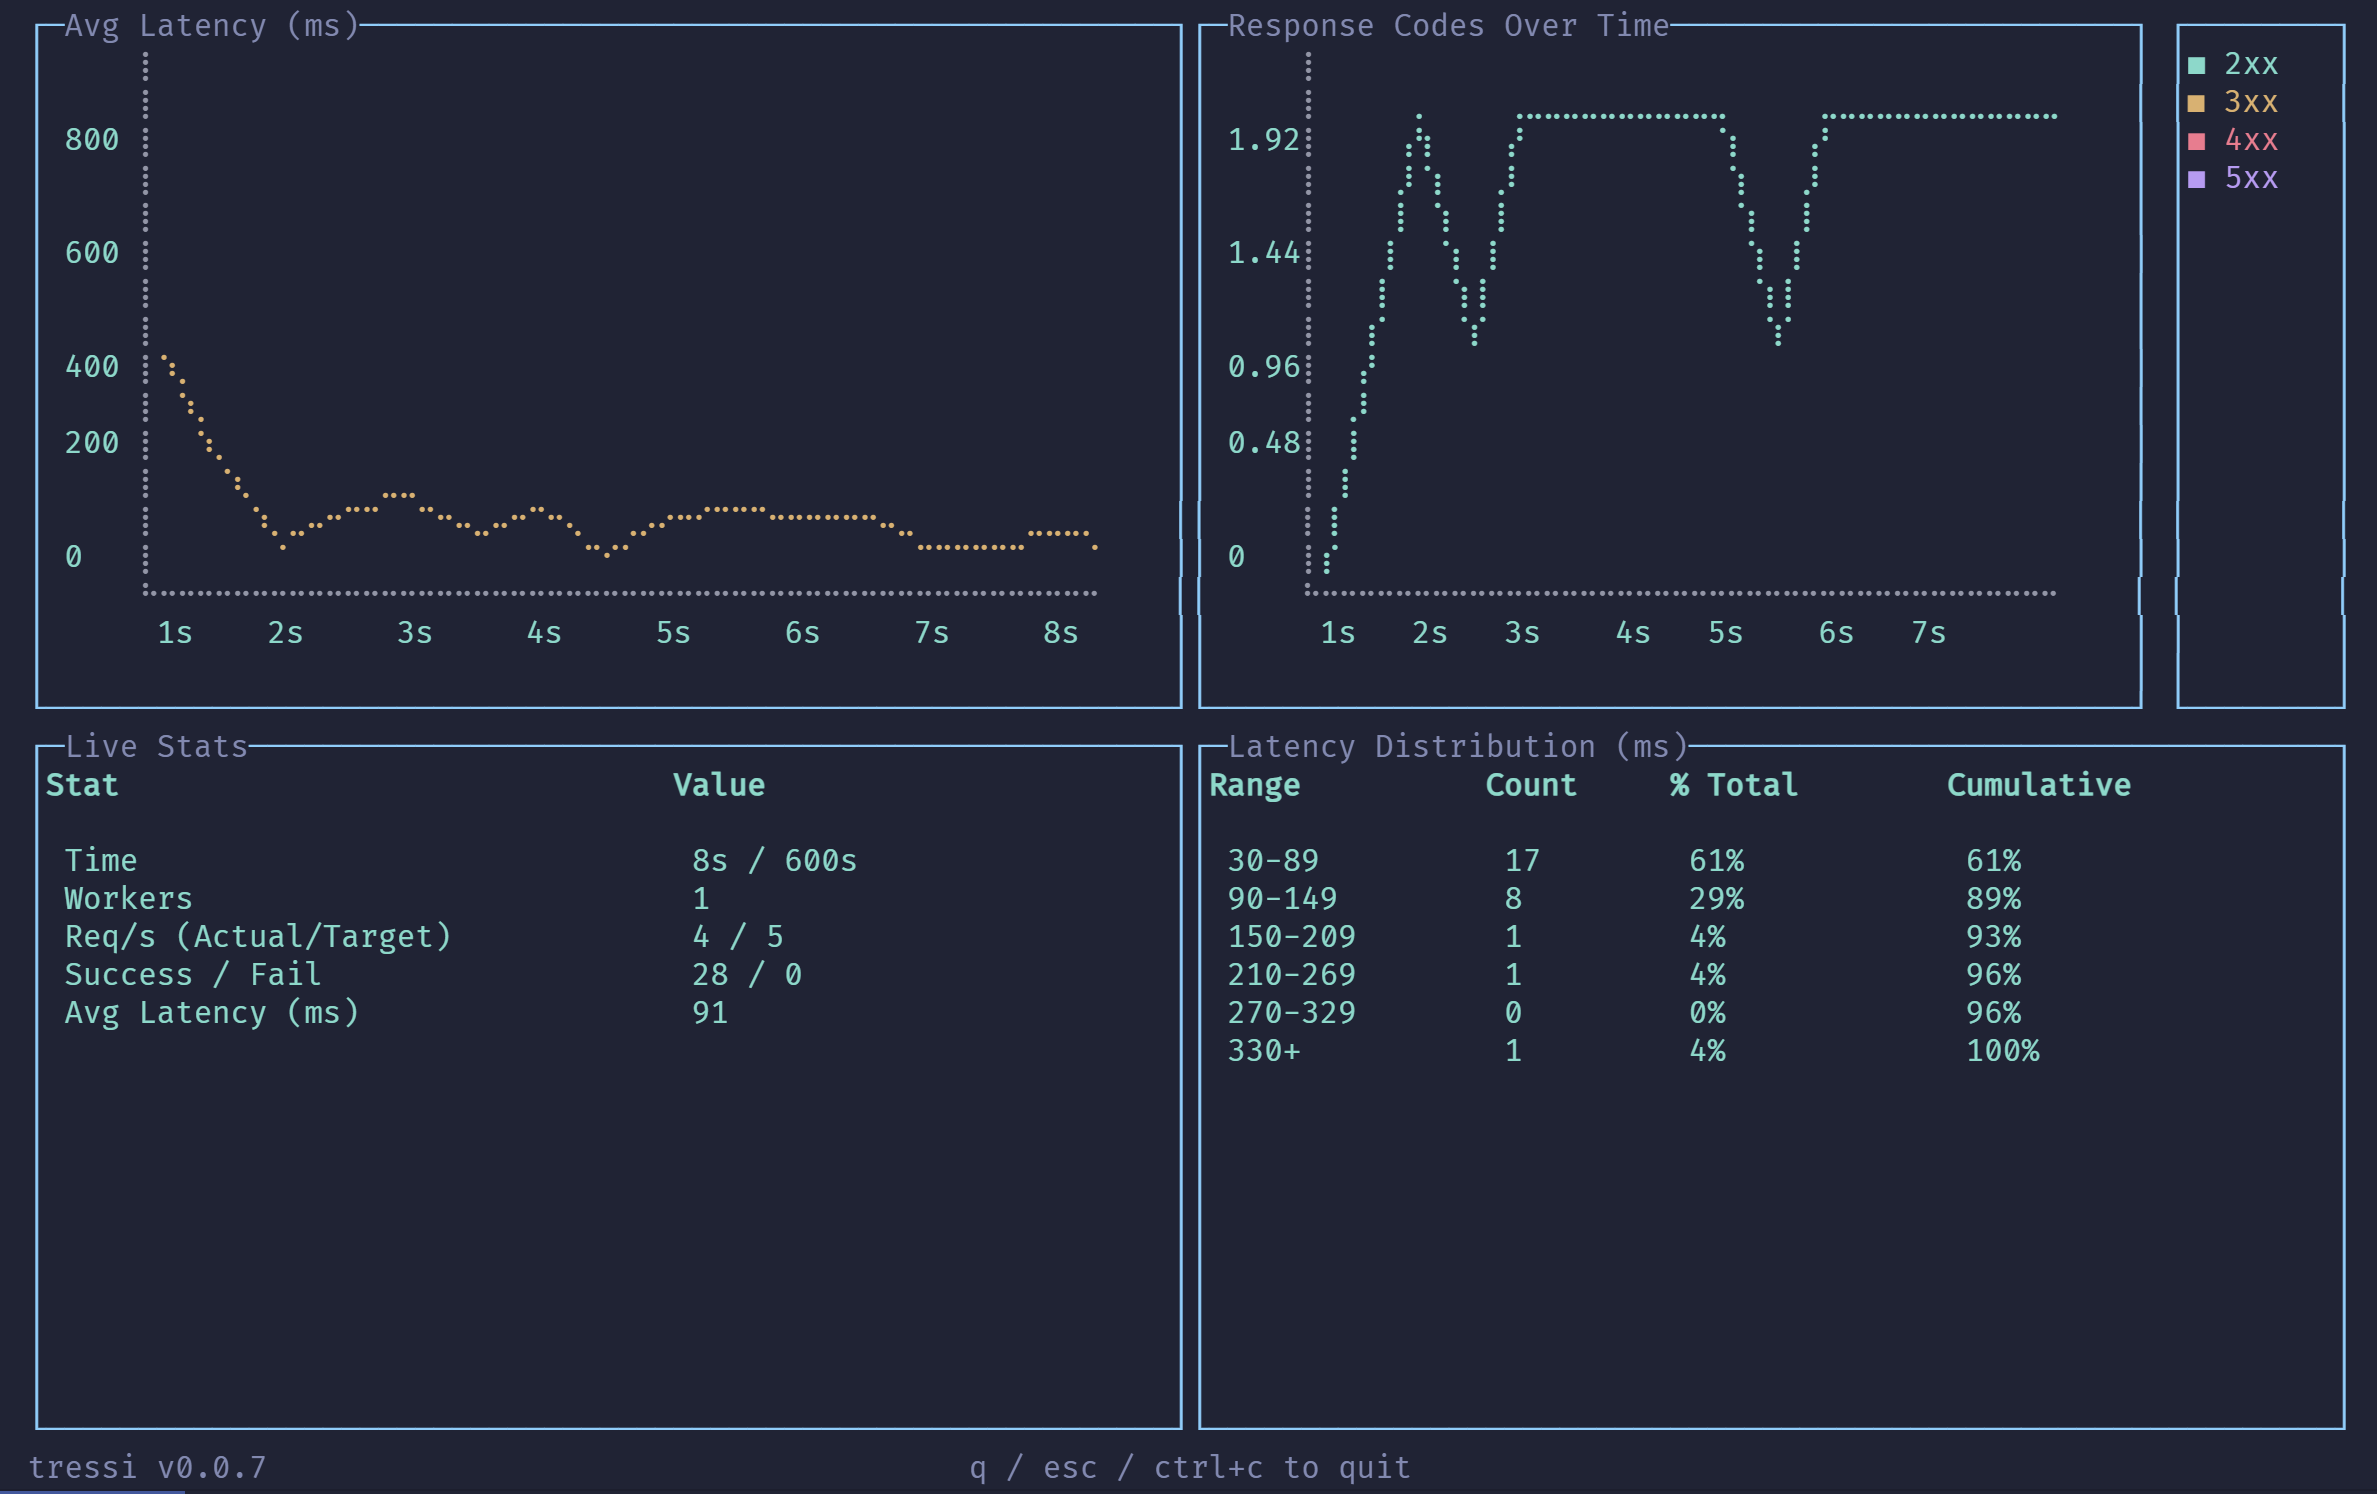Click the '0%' total for range 270-329
Viewport: 2377px width, 1494px height.
[x=1708, y=1013]
